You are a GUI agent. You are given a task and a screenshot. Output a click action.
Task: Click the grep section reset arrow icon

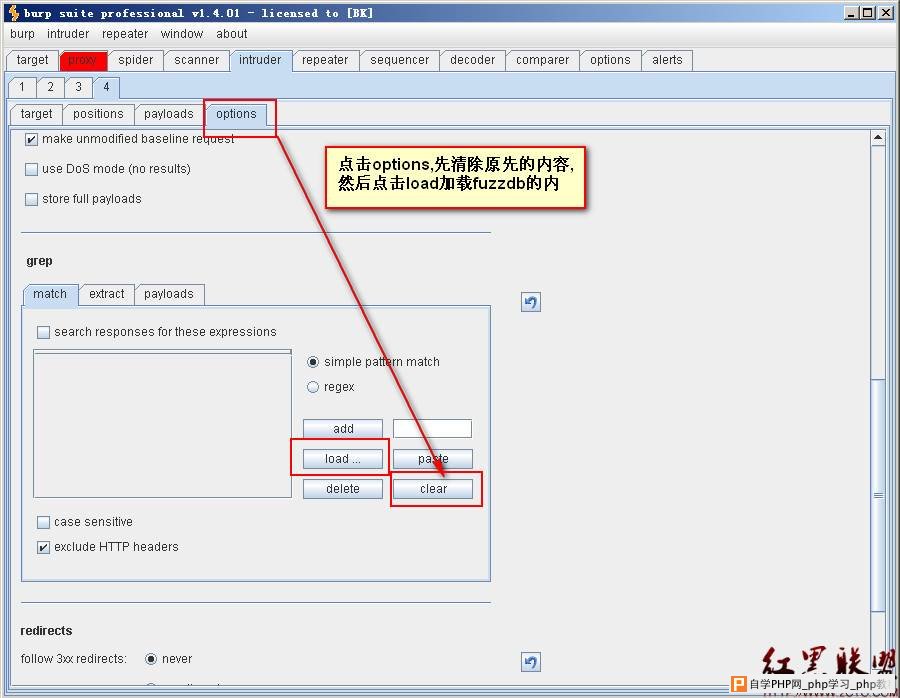click(530, 302)
